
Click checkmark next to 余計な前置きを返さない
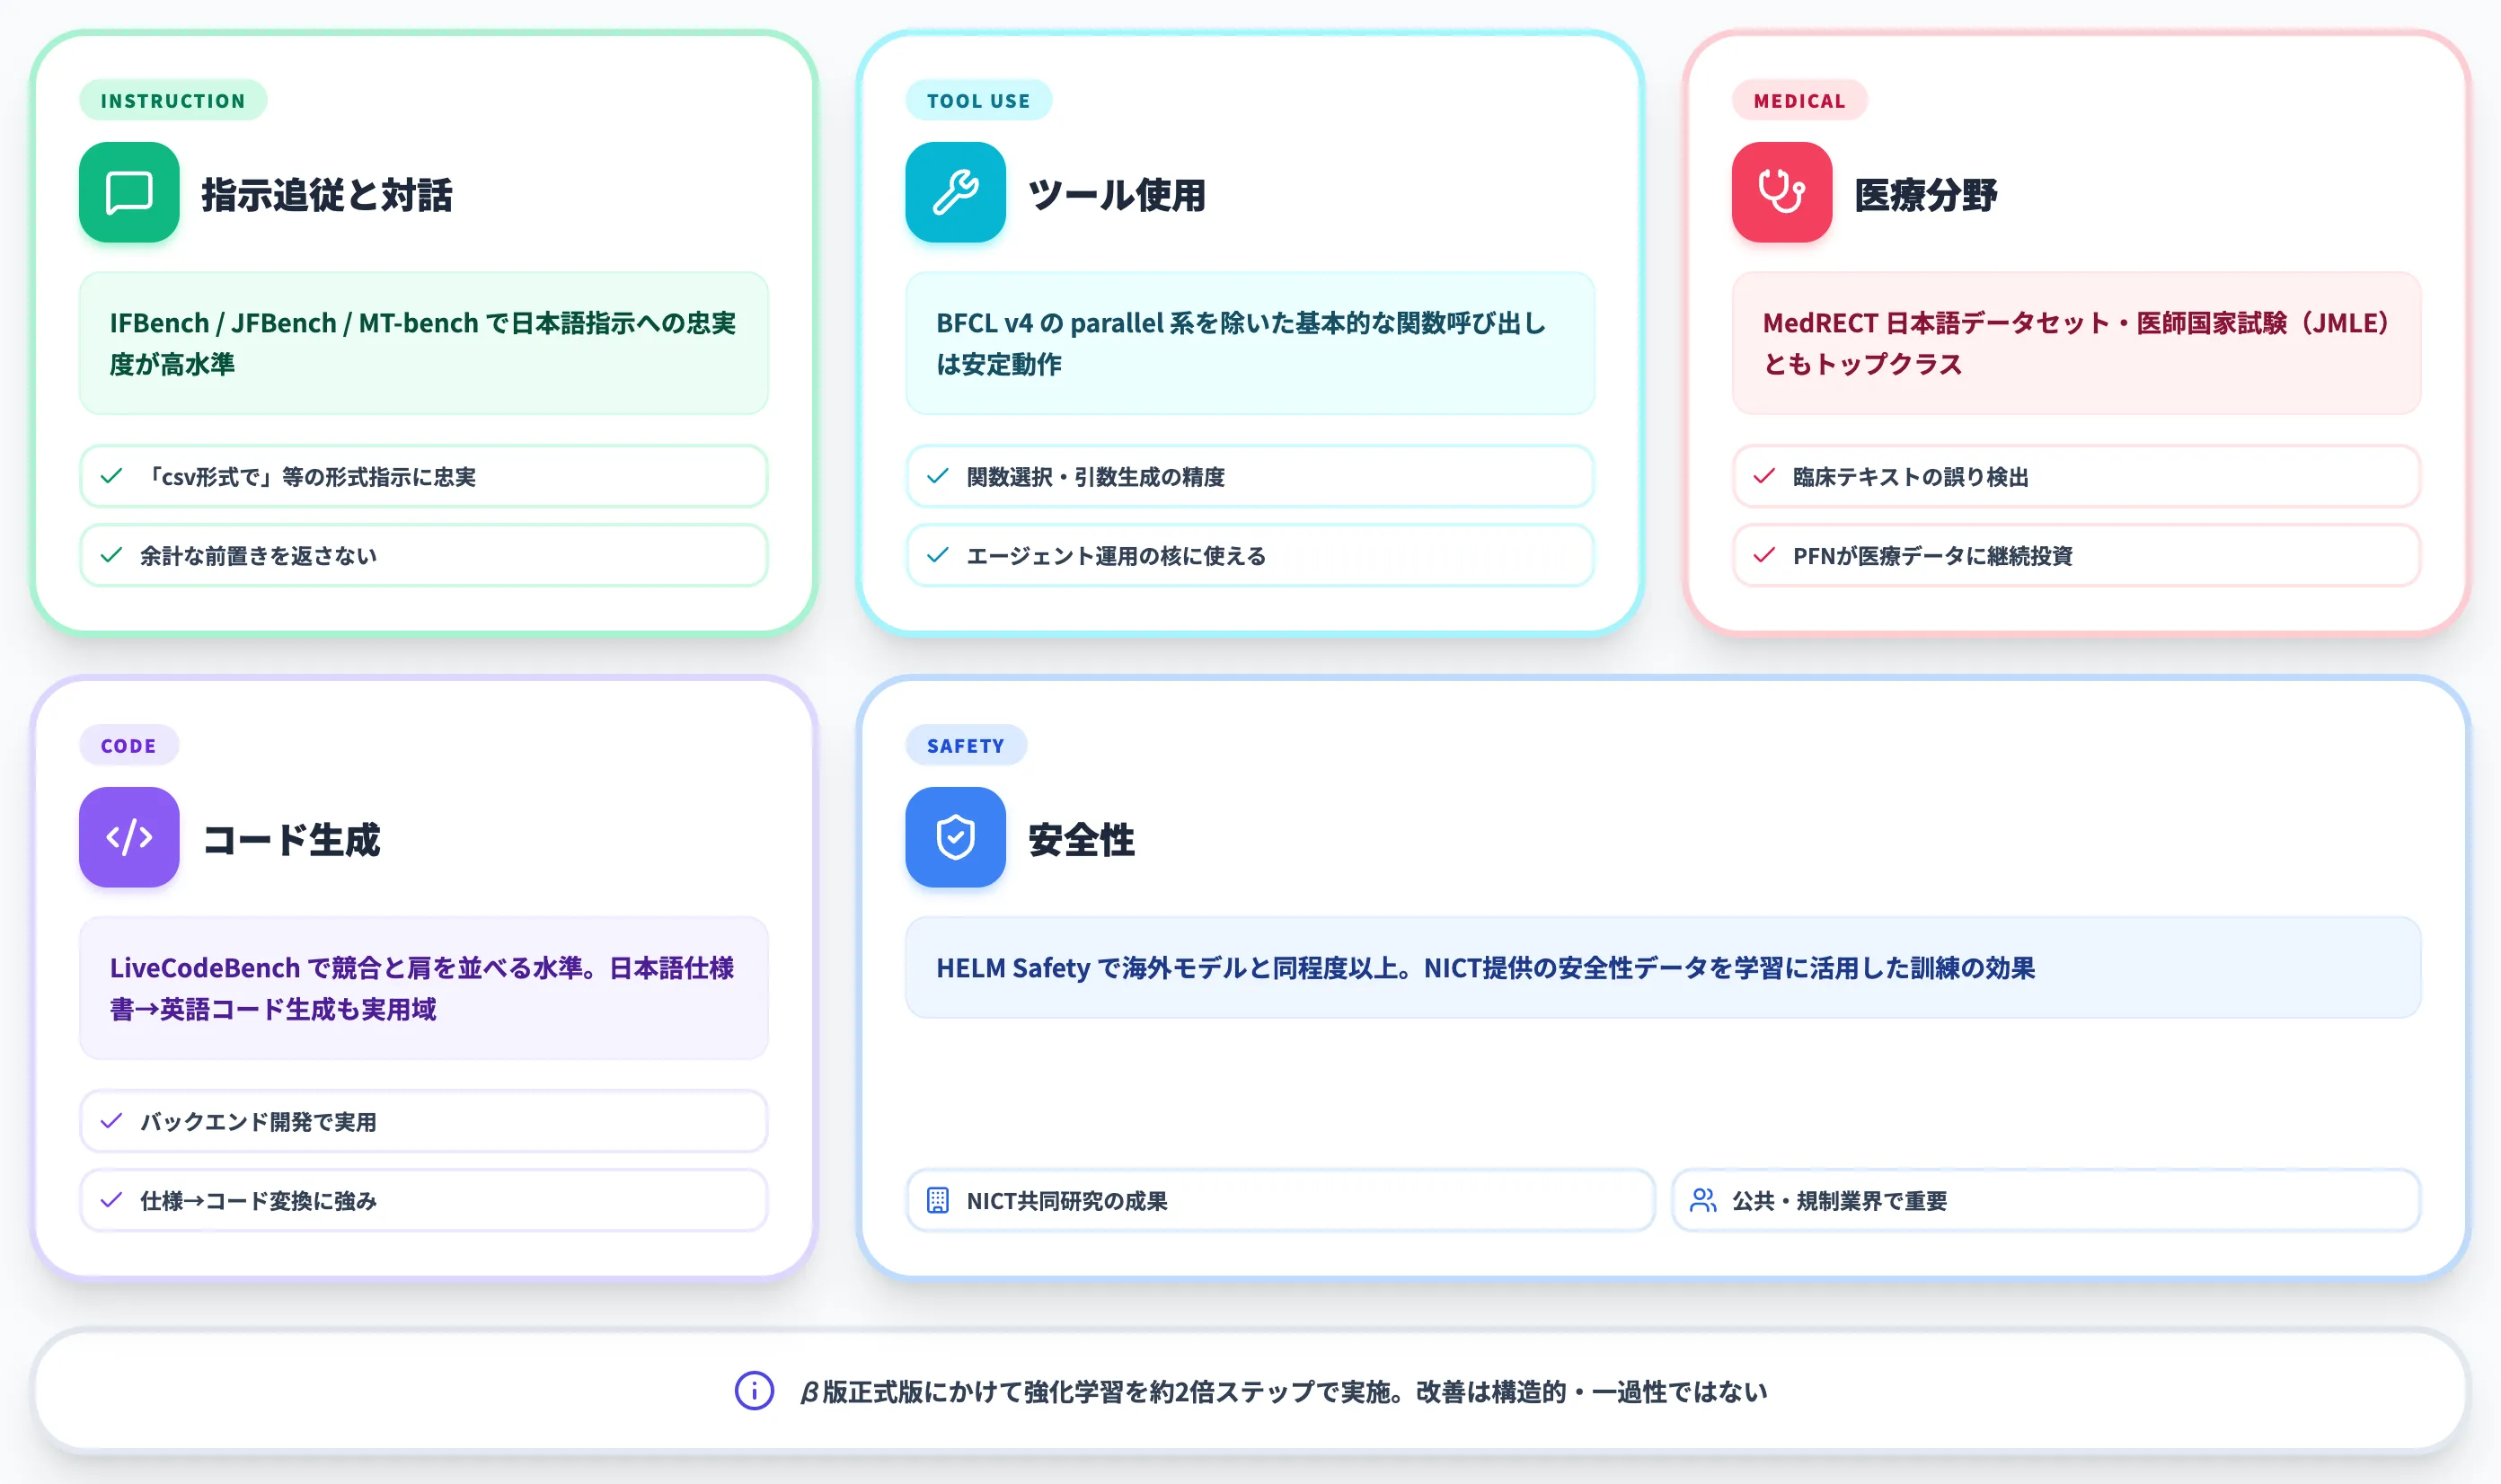(x=112, y=555)
